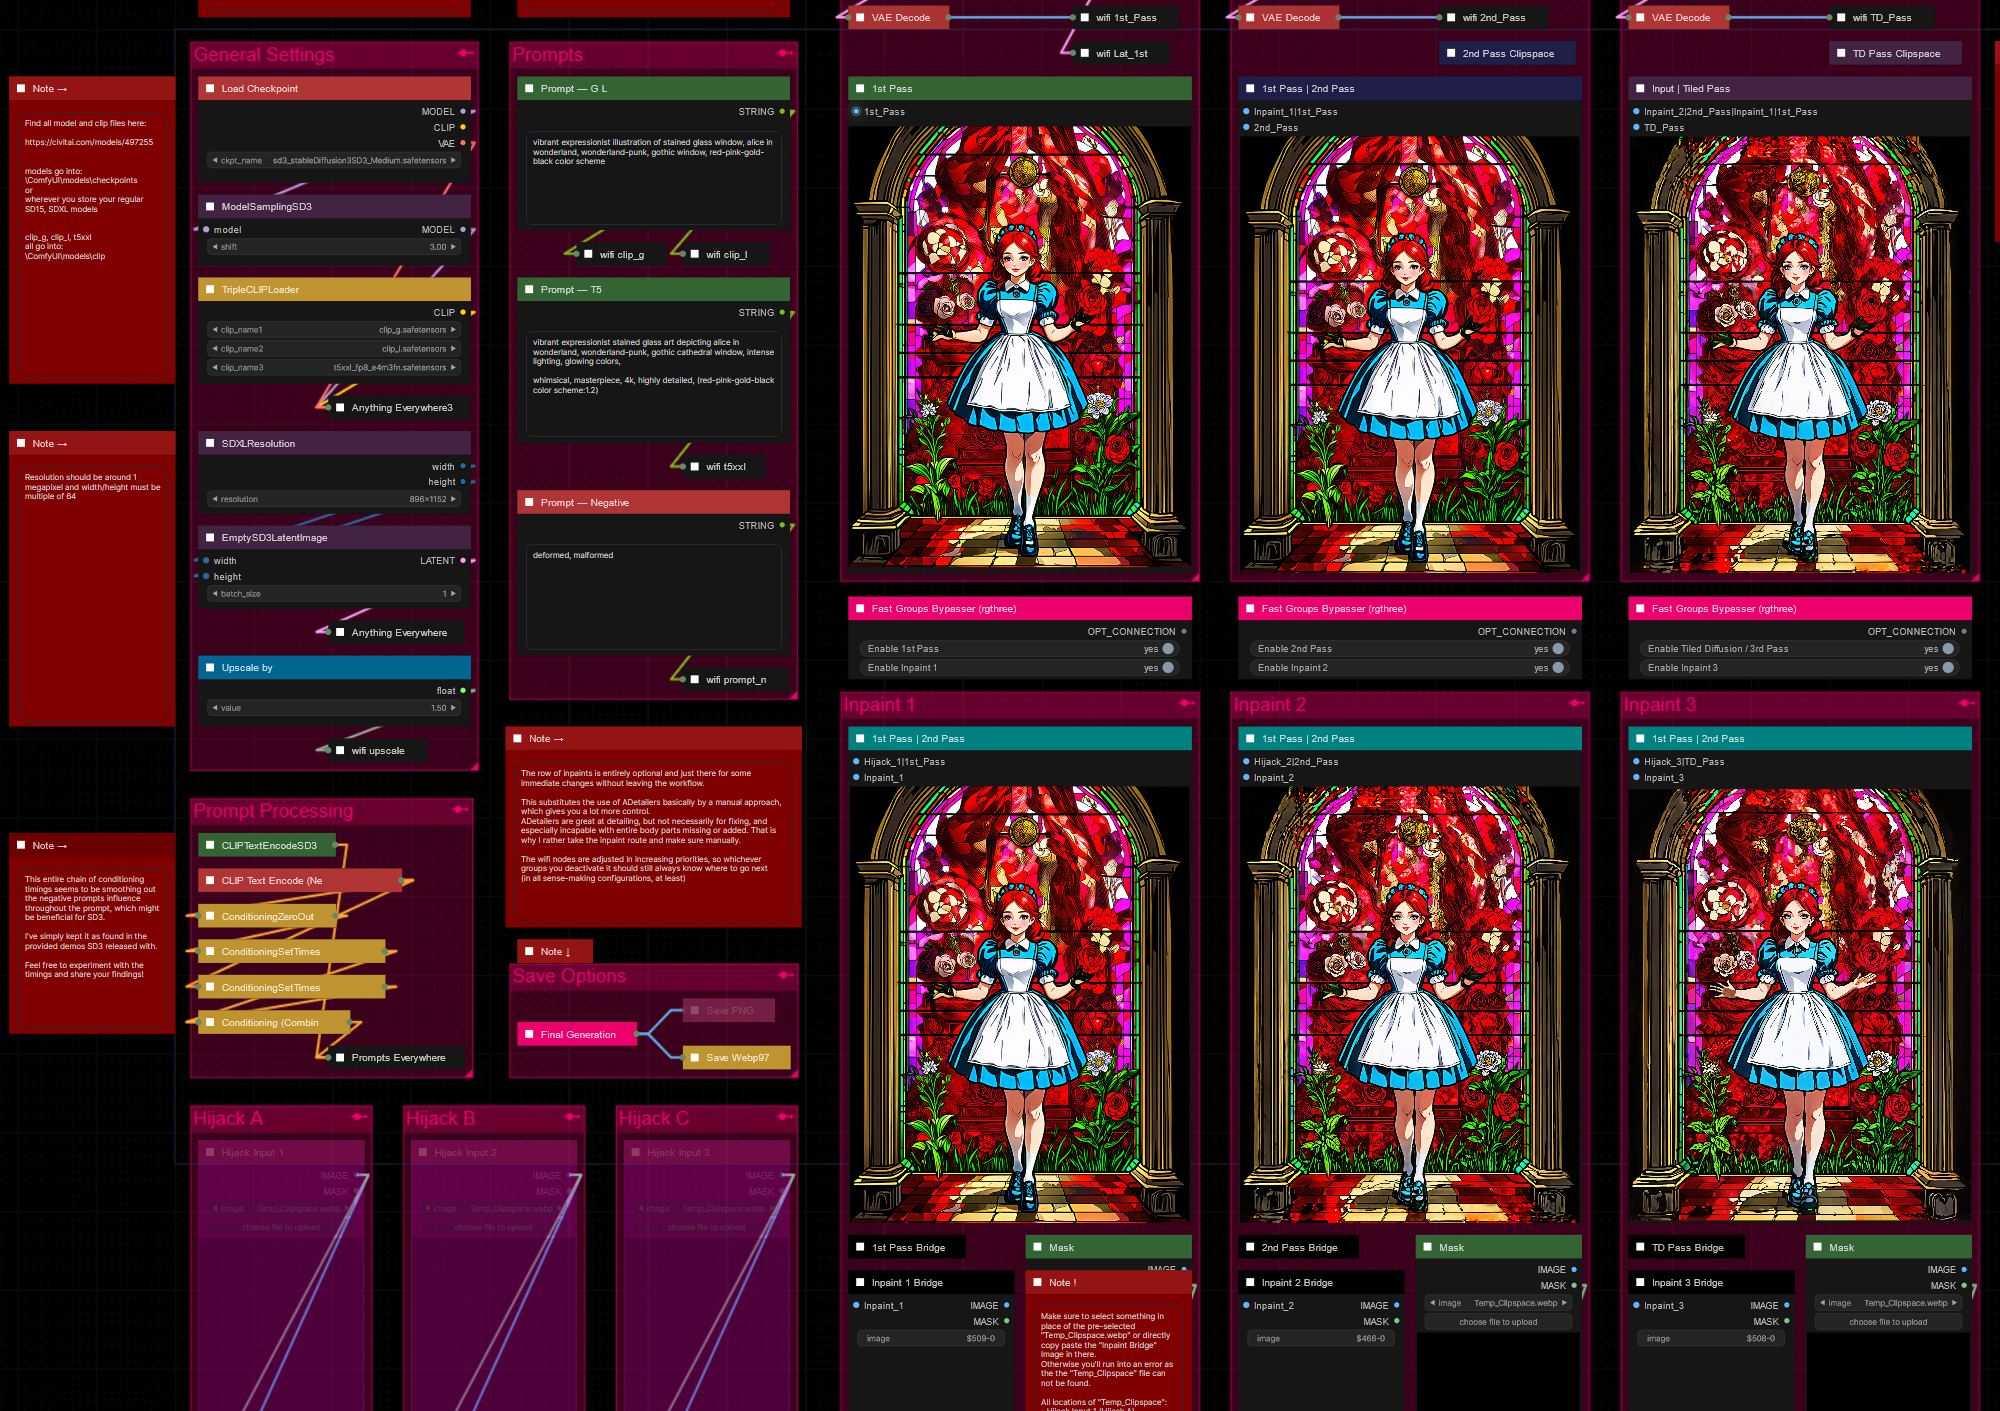The height and width of the screenshot is (1411, 2000).
Task: Toggle the Enable Inpaint 1 switch
Action: point(1168,668)
